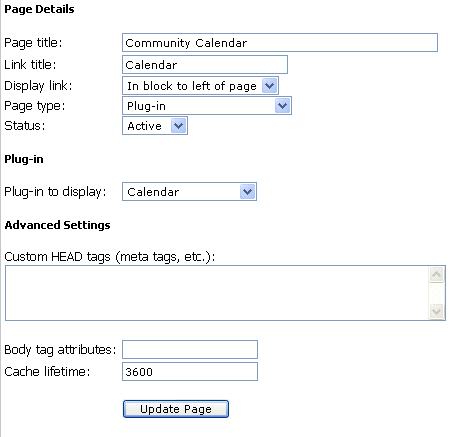Open the Status dropdown showing Active
The image size is (456, 437).
[x=155, y=126]
